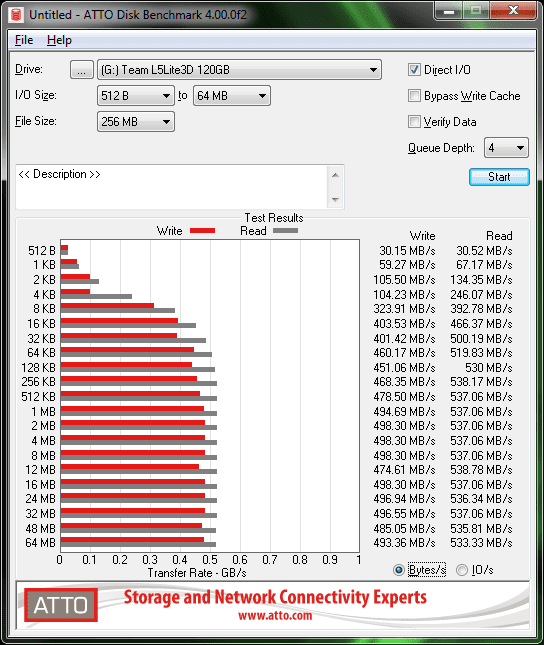Screen dimensions: 544x645
Task: Click inside the Description text box
Action: pyautogui.click(x=172, y=187)
